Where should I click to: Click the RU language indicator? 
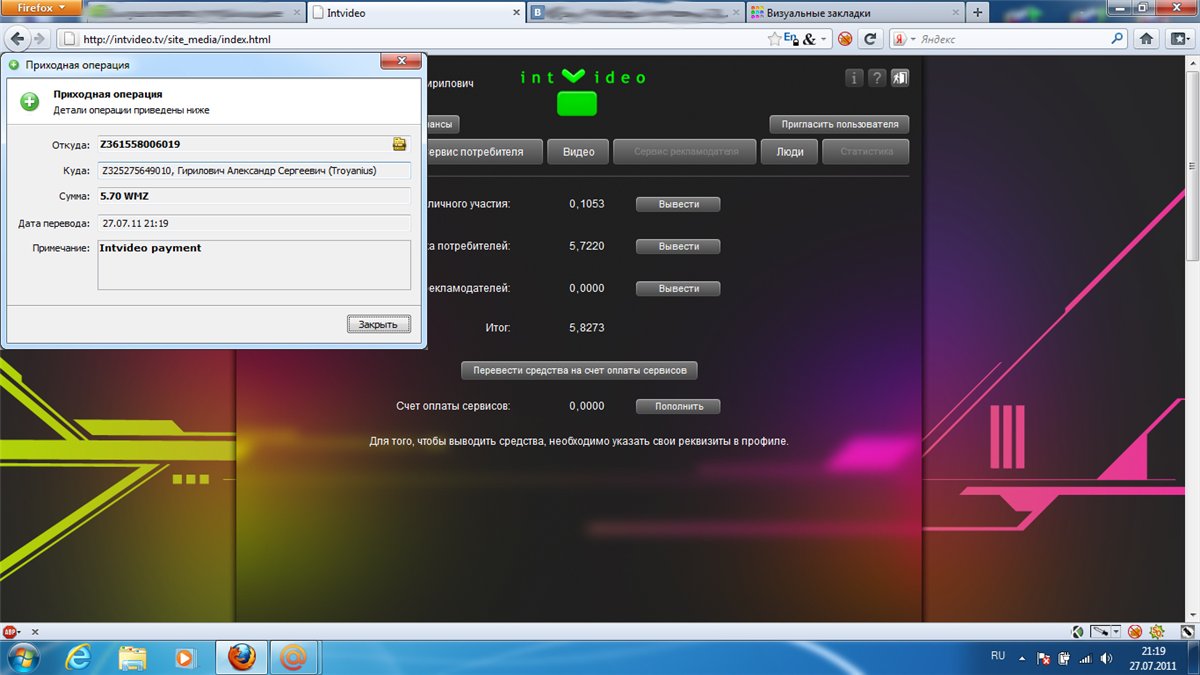click(x=998, y=656)
